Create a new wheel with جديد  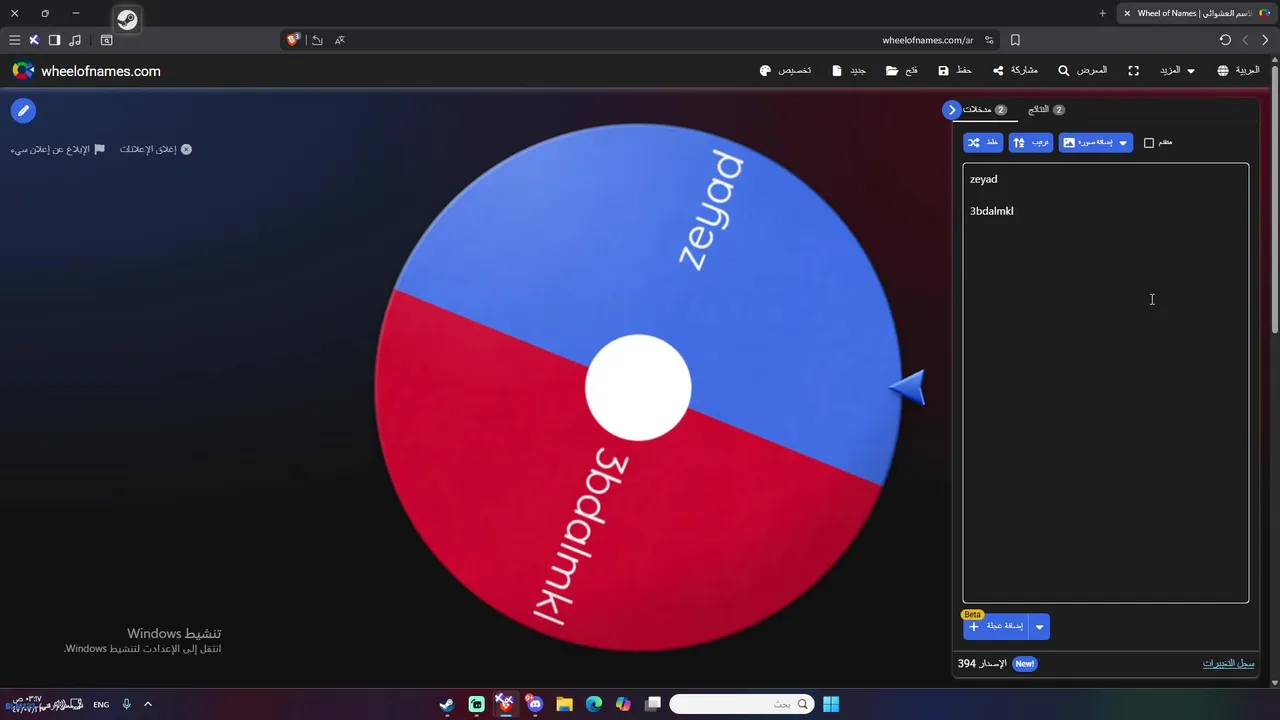pyautogui.click(x=849, y=71)
